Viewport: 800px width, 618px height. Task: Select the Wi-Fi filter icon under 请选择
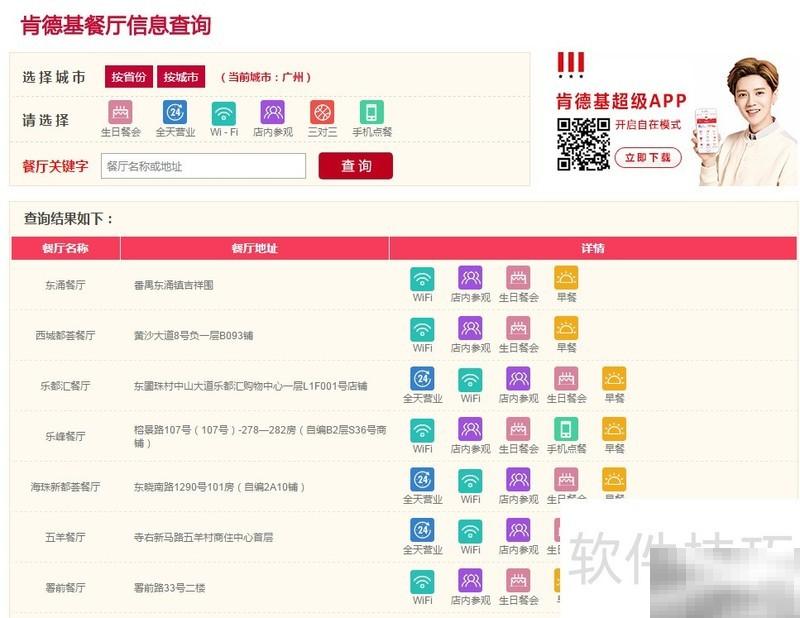click(220, 114)
